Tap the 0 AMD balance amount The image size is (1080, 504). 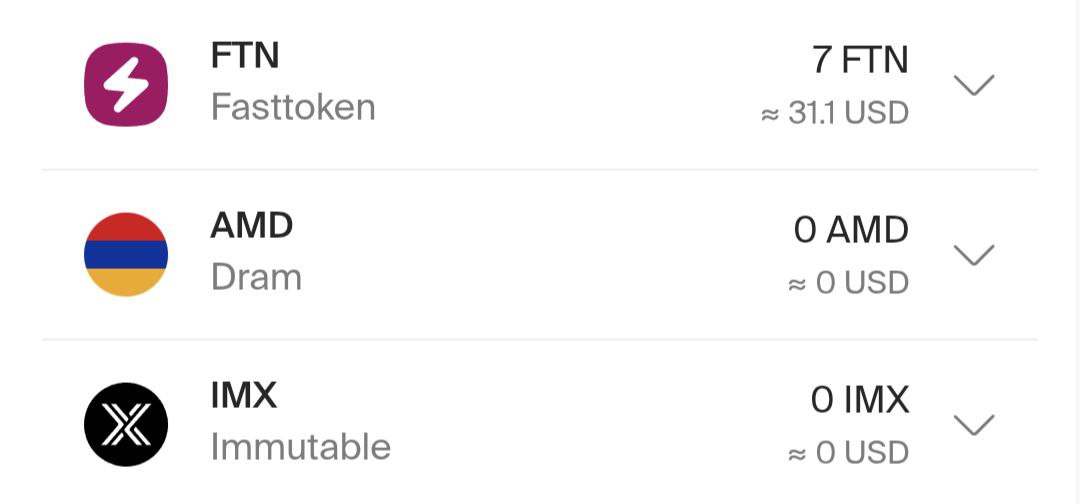(851, 230)
